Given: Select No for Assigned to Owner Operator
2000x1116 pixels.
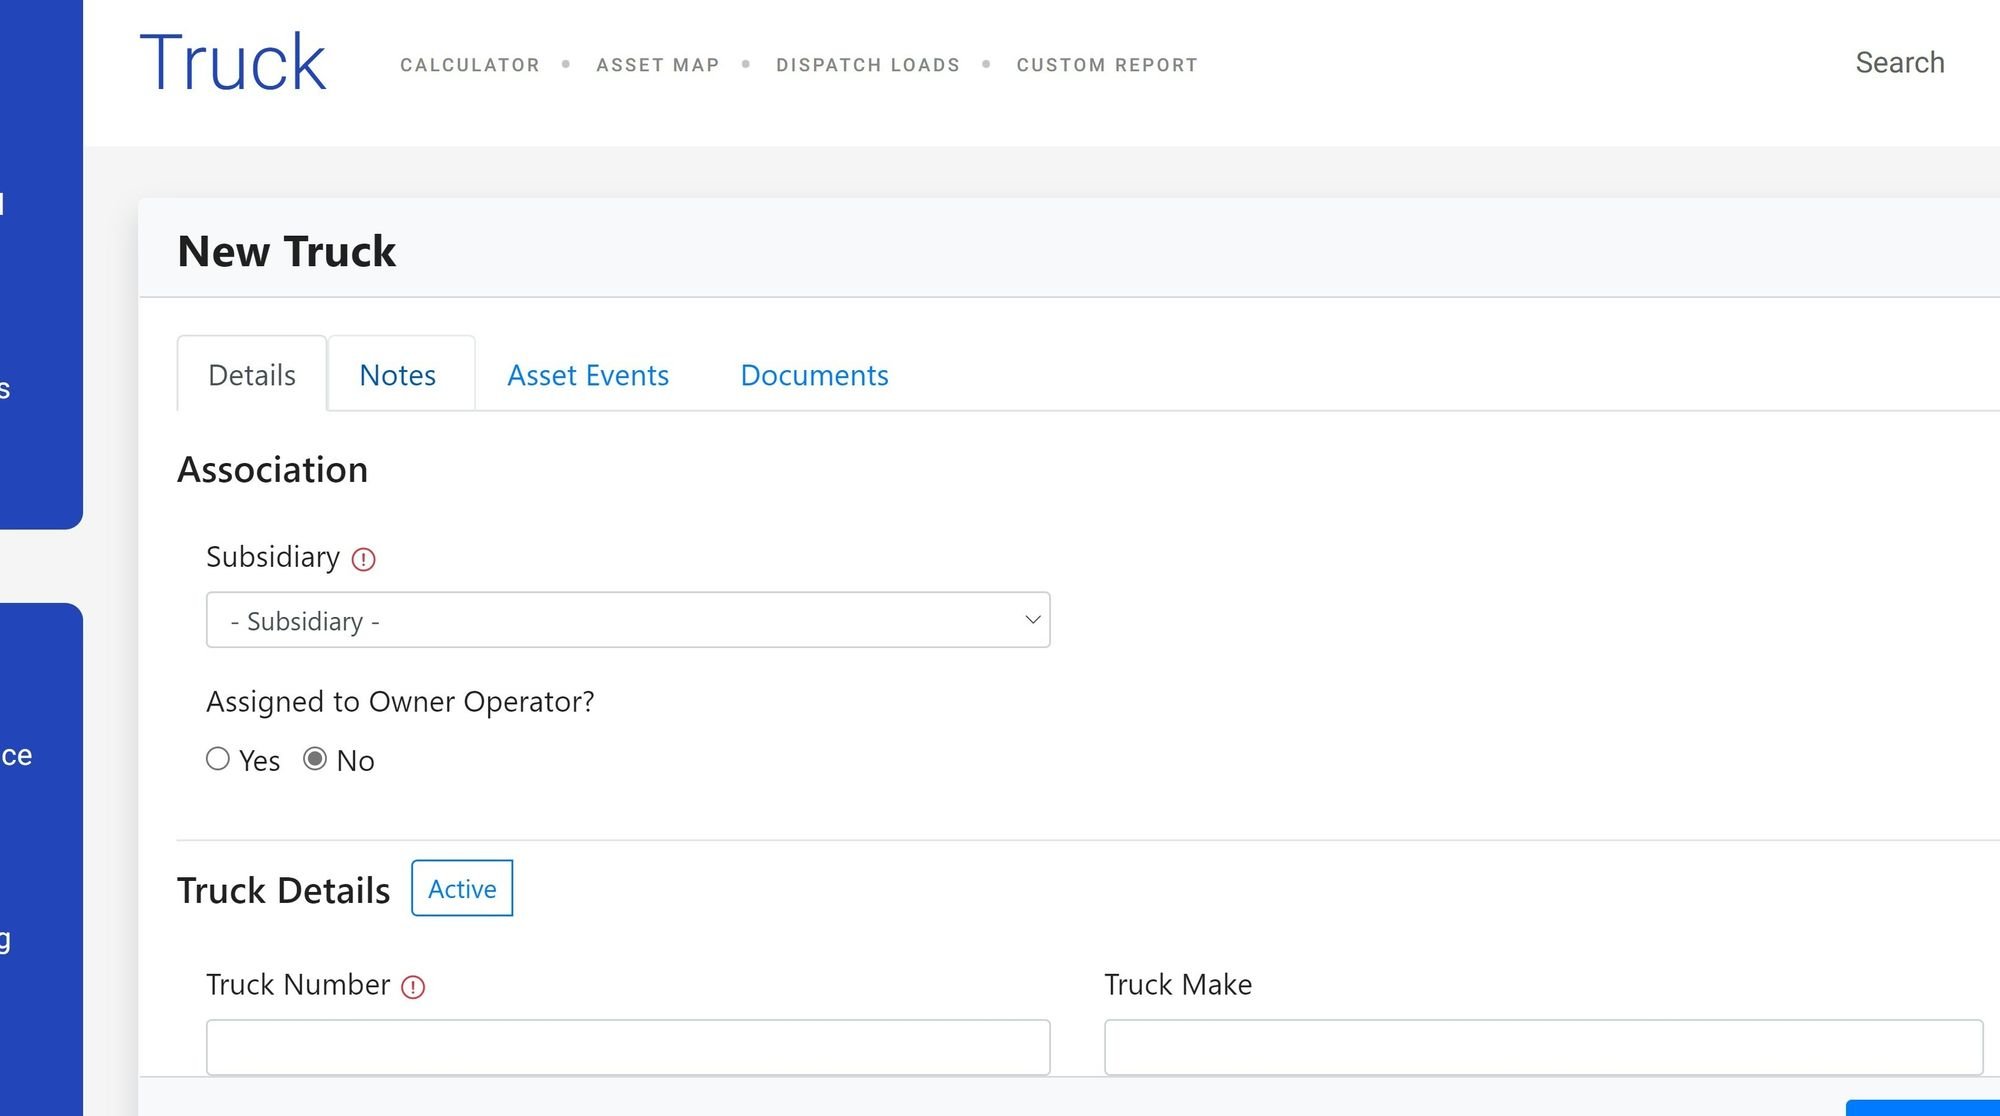Looking at the screenshot, I should [x=315, y=759].
